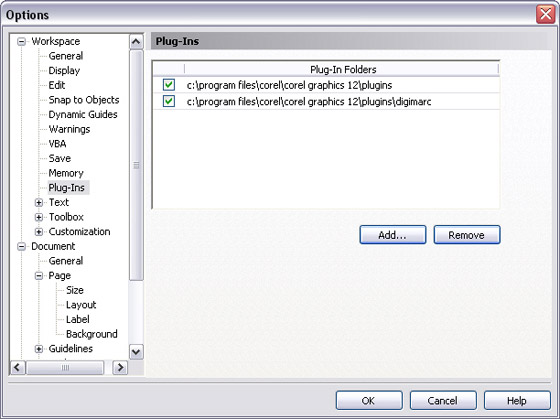Collapse the Workspace tree node
Image resolution: width=560 pixels, height=419 pixels.
pyautogui.click(x=21, y=41)
